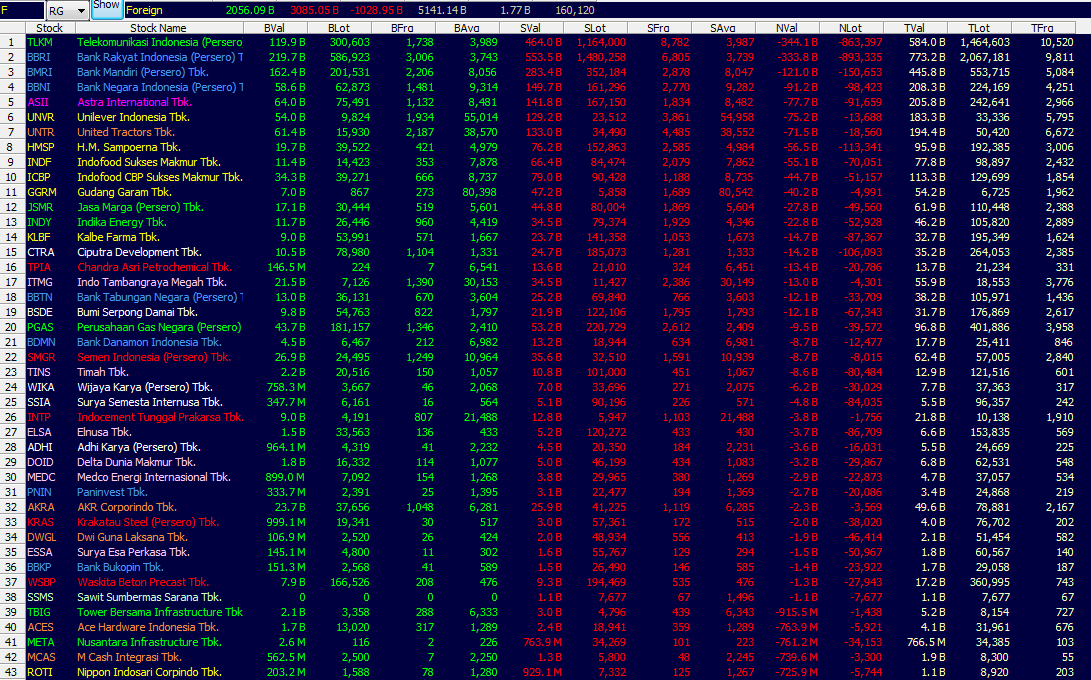Select the AKRA stock code
Image resolution: width=1091 pixels, height=680 pixels.
pyautogui.click(x=40, y=507)
